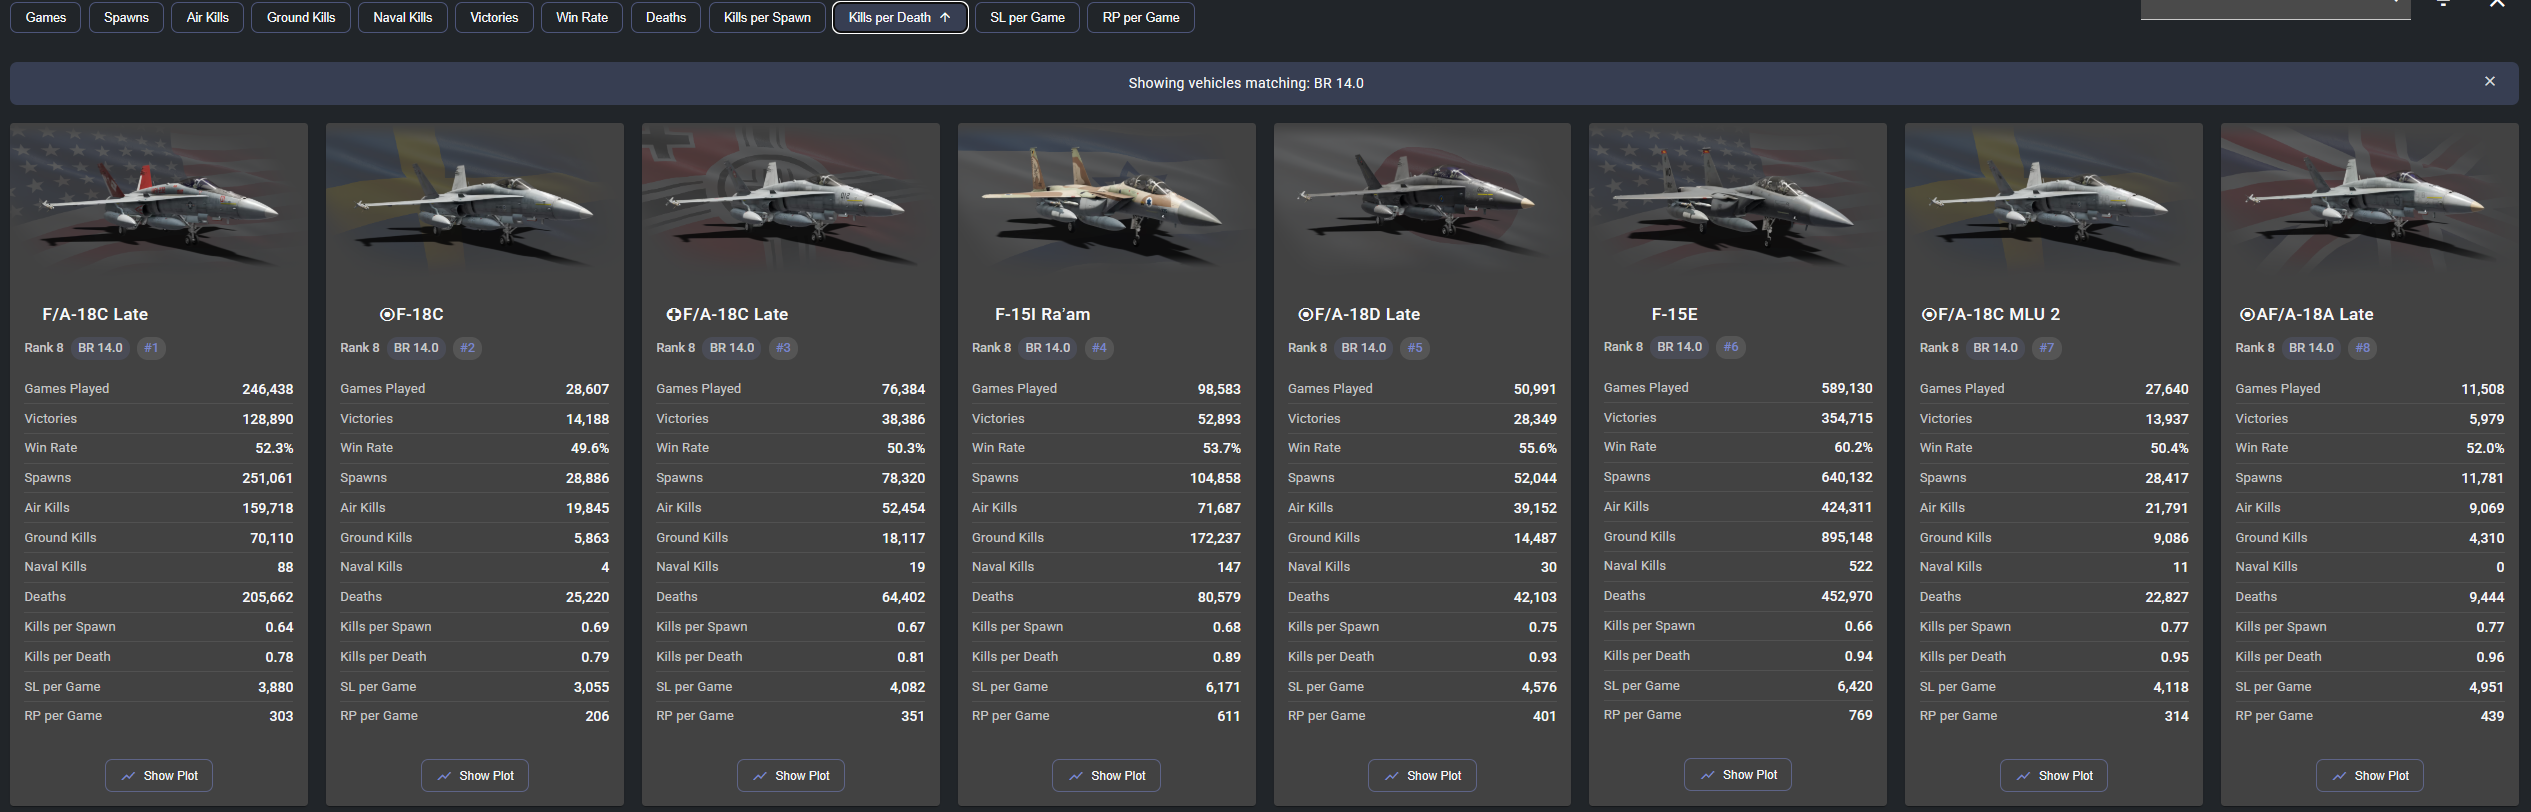Select Deaths value "42,103" on F/A-18D Late
Viewport: 2531px width, 812px height.
tap(1535, 597)
